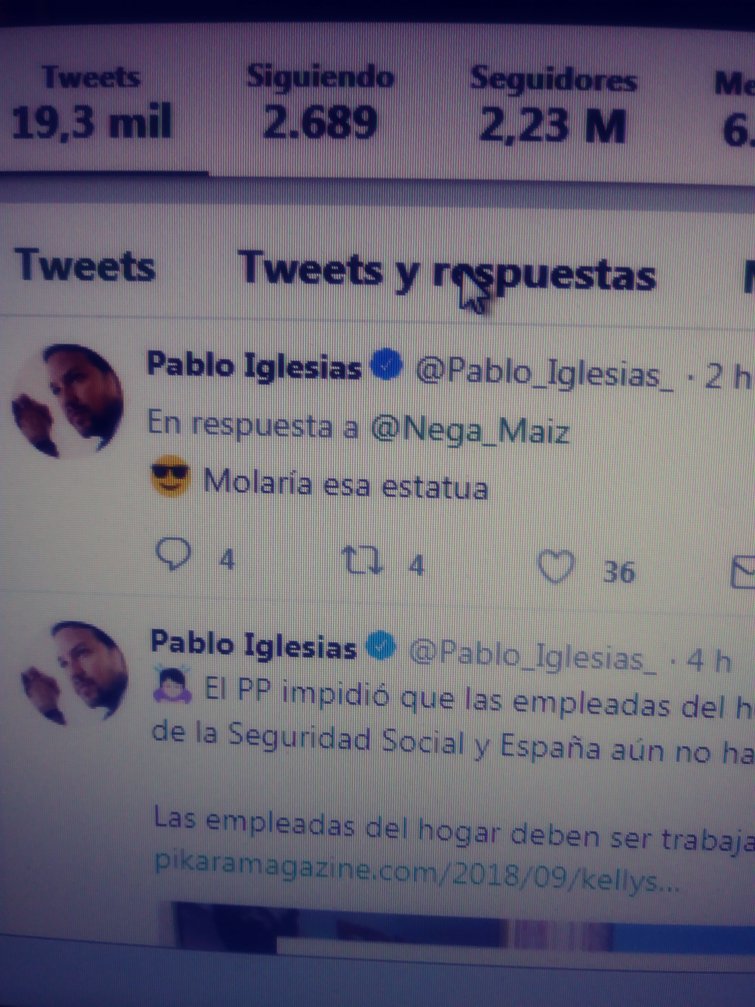Click the emoji before El PP impidió text
Viewport: 755px width, 1007px height.
171,685
